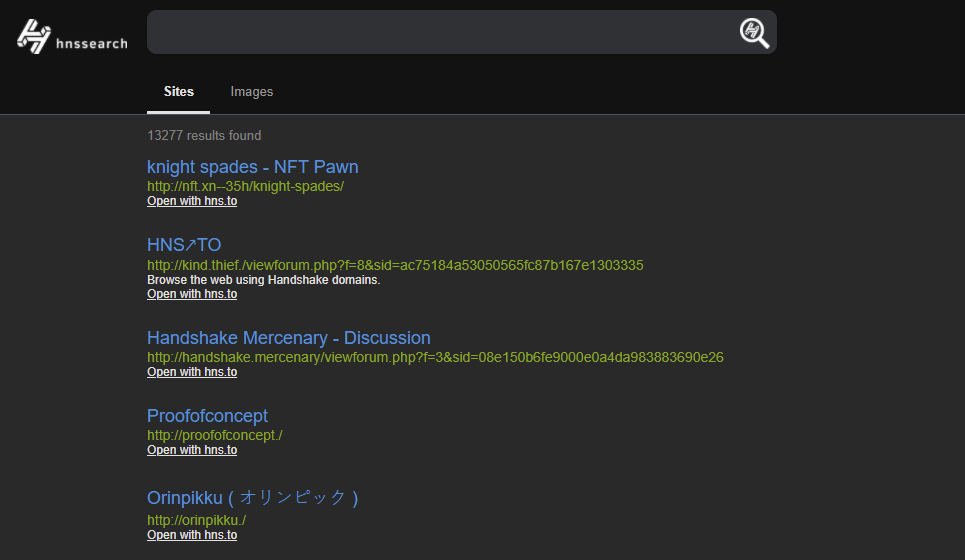Click the http://orinpikku./ URL
965x560 pixels.
[196, 520]
